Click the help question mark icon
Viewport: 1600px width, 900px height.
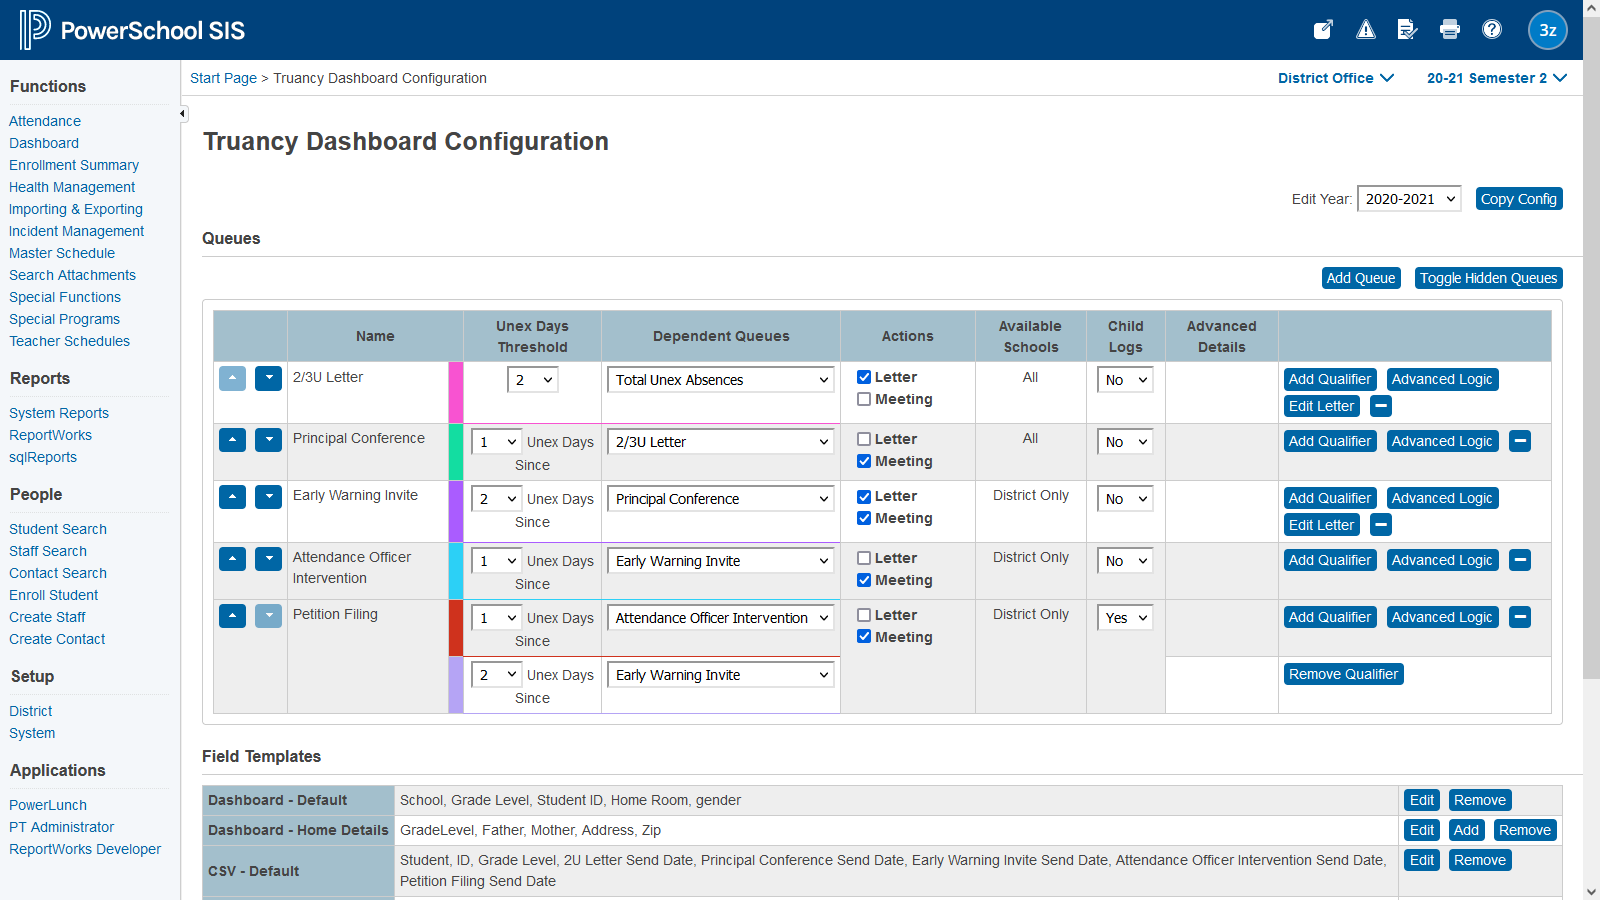1491,30
